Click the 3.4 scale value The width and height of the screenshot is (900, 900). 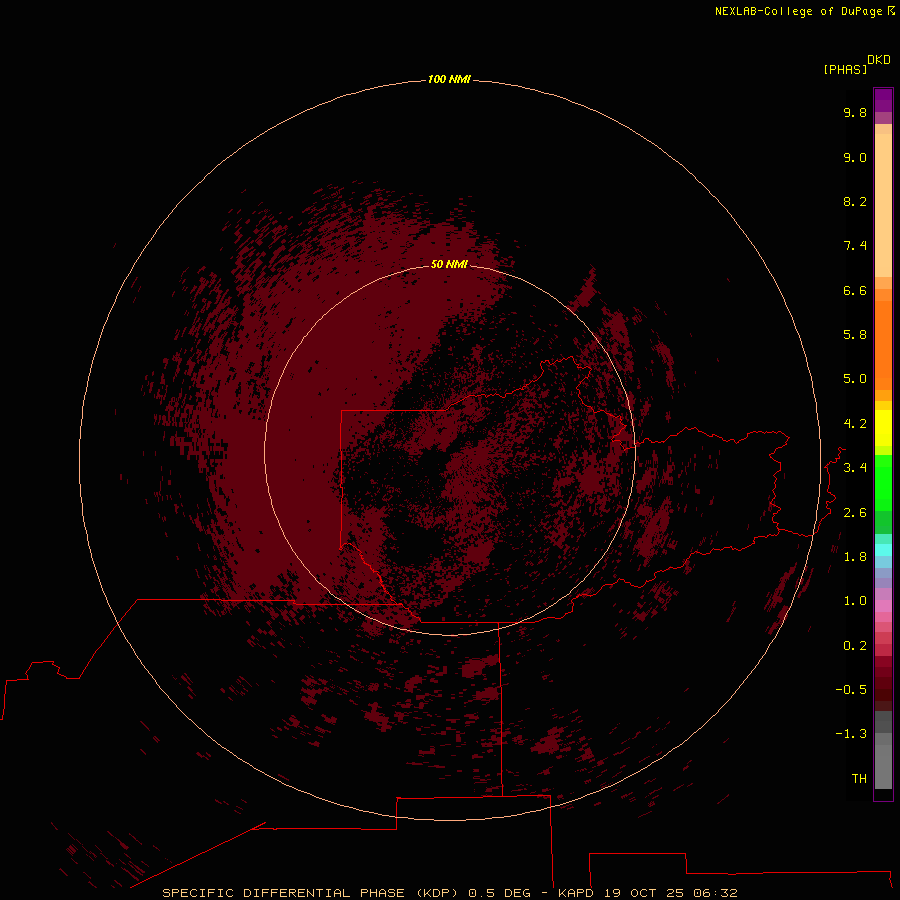855,468
